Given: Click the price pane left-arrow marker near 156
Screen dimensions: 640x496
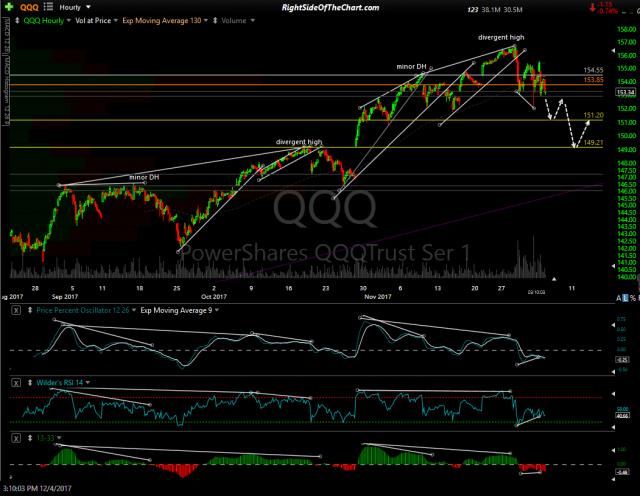Looking at the screenshot, I should coord(613,51).
